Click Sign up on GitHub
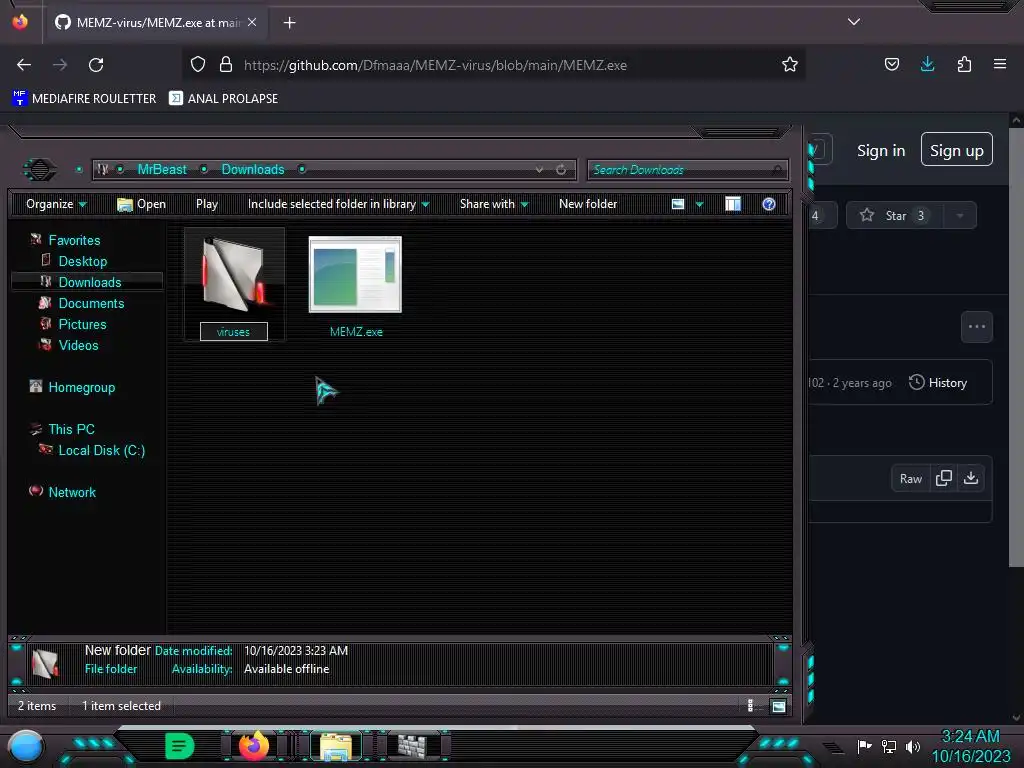Image resolution: width=1024 pixels, height=768 pixels. coord(957,150)
